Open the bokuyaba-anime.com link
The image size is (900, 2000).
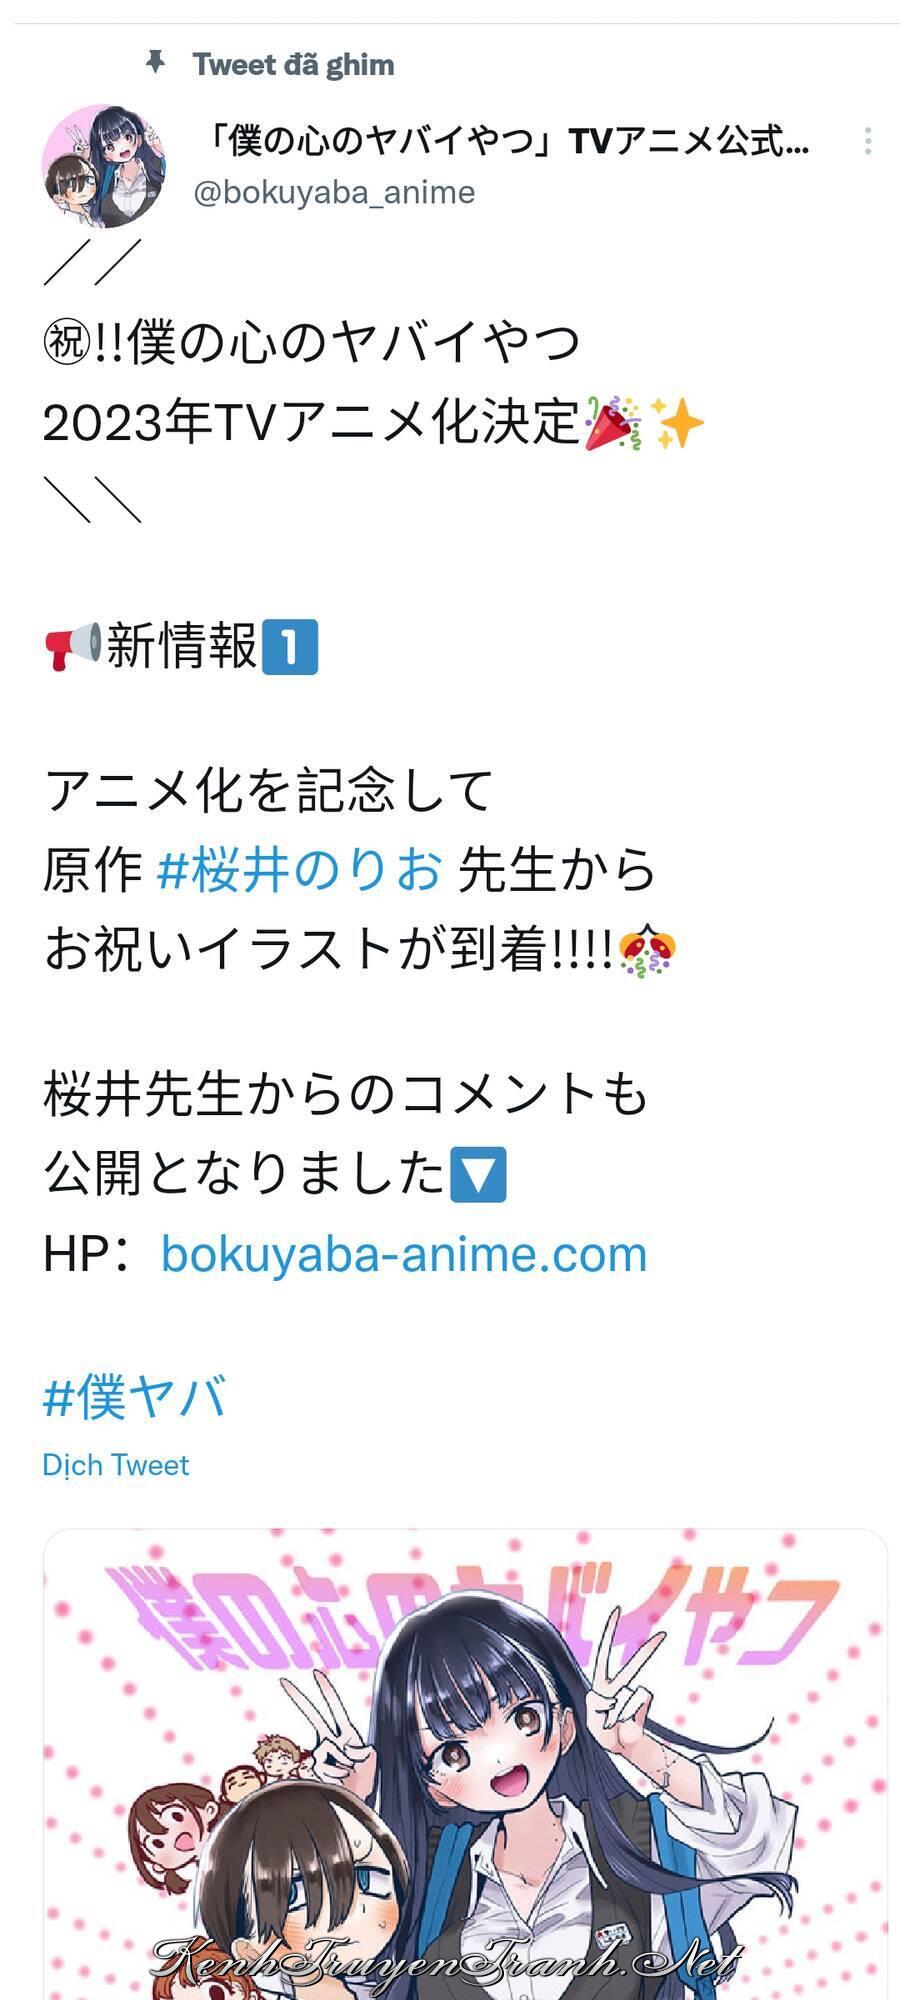[404, 1254]
